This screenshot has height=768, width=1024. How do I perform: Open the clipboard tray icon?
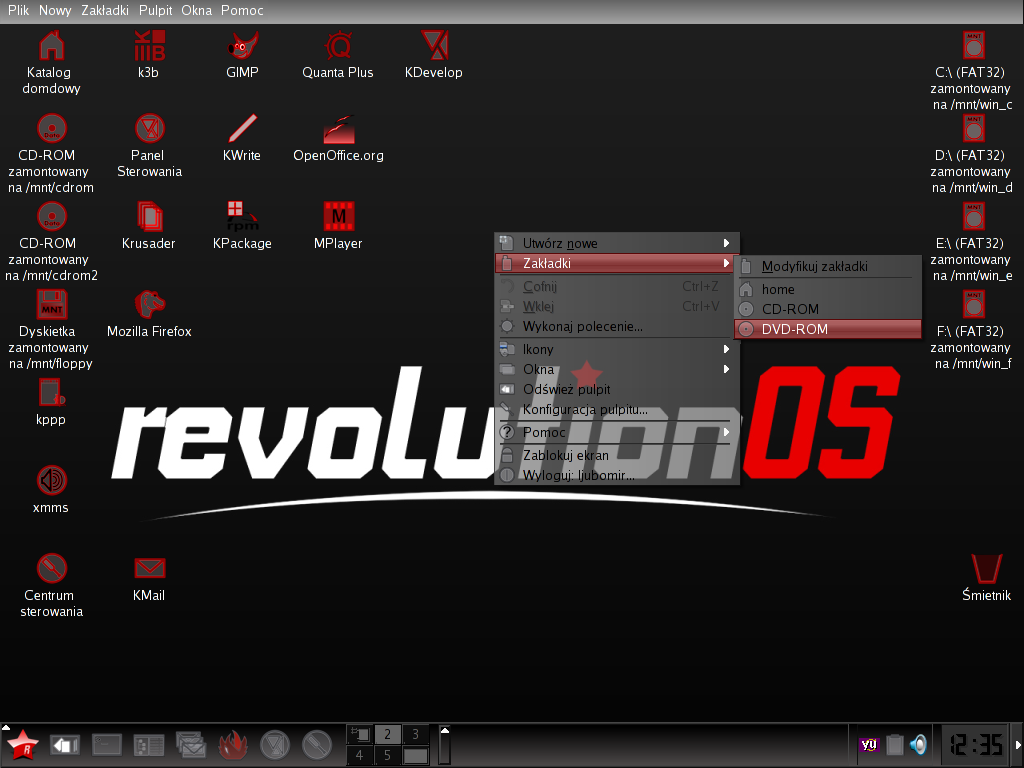click(895, 745)
